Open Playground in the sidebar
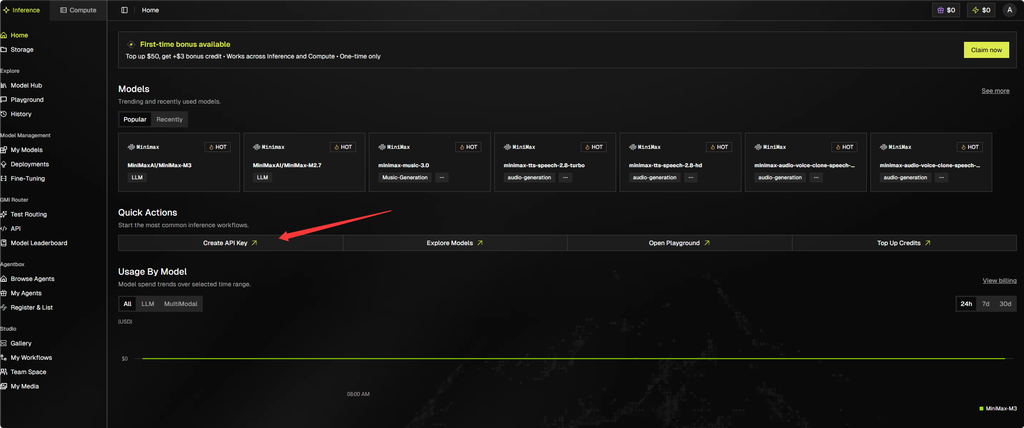 [x=27, y=100]
